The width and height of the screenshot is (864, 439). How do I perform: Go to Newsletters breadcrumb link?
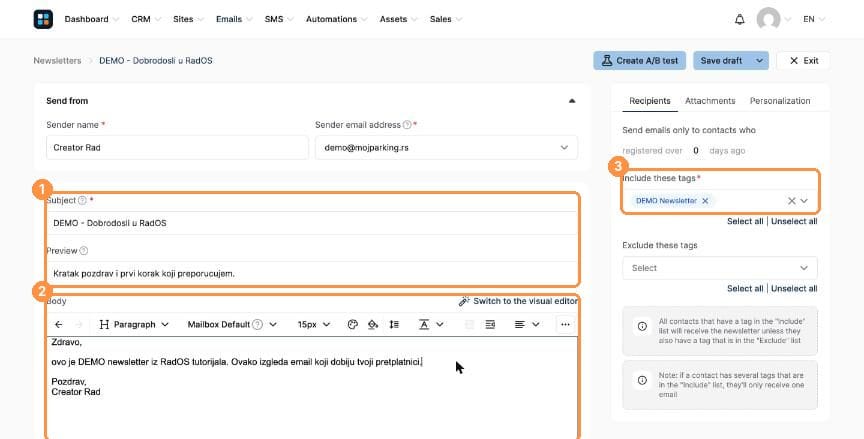[x=57, y=61]
